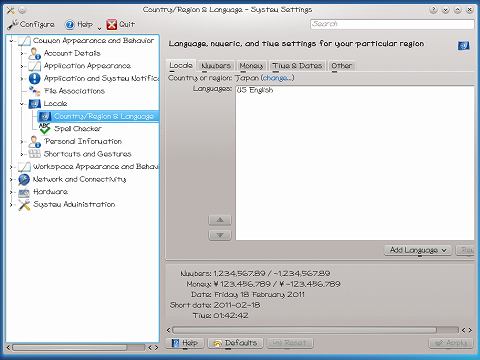Expand the Personal Information tree node
Viewport: 480px width, 360px height.
(22, 142)
